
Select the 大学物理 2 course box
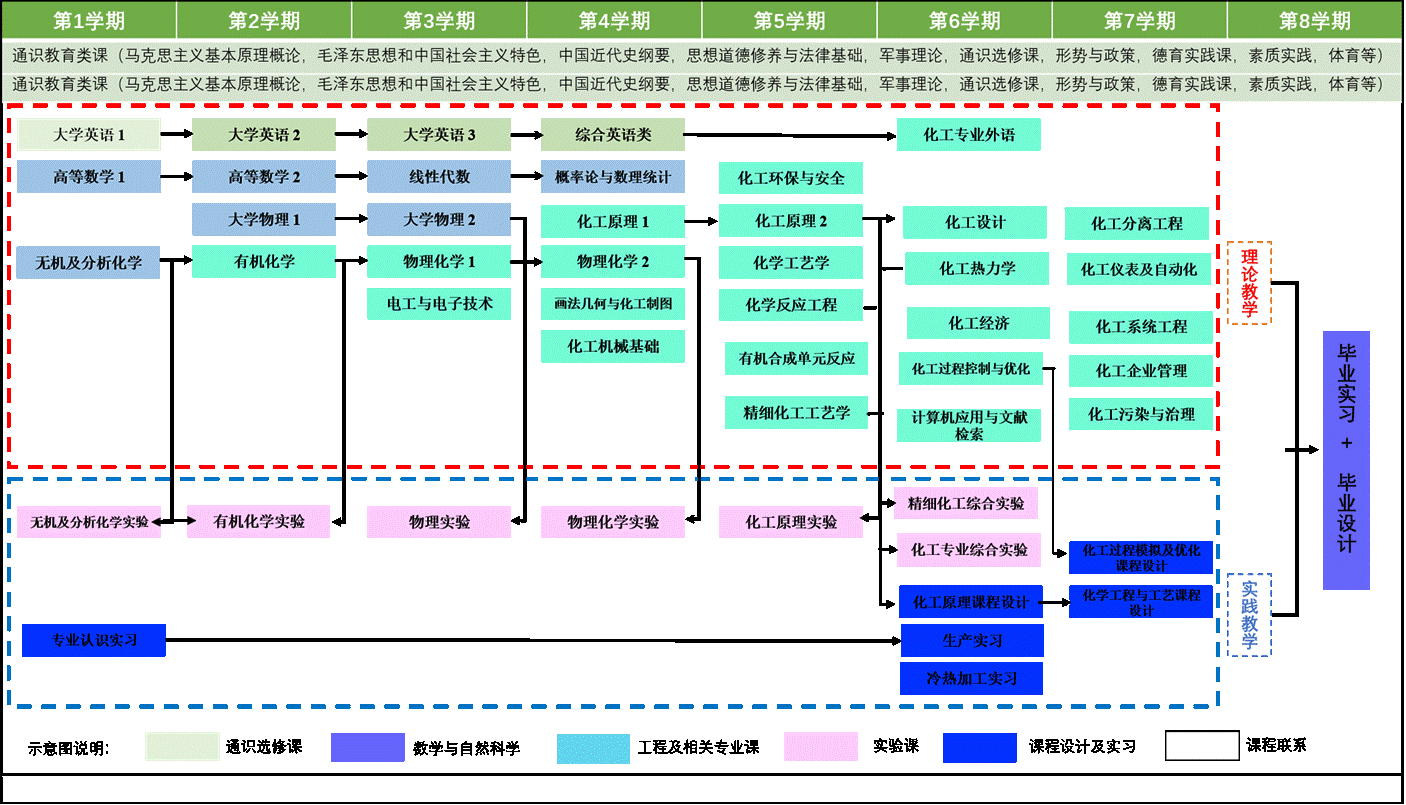click(x=439, y=219)
